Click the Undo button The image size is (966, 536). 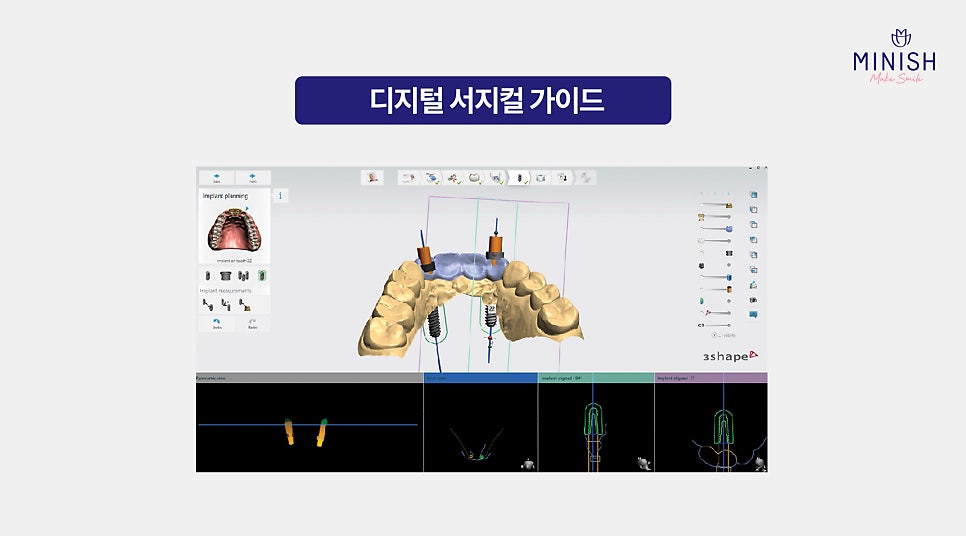point(216,323)
